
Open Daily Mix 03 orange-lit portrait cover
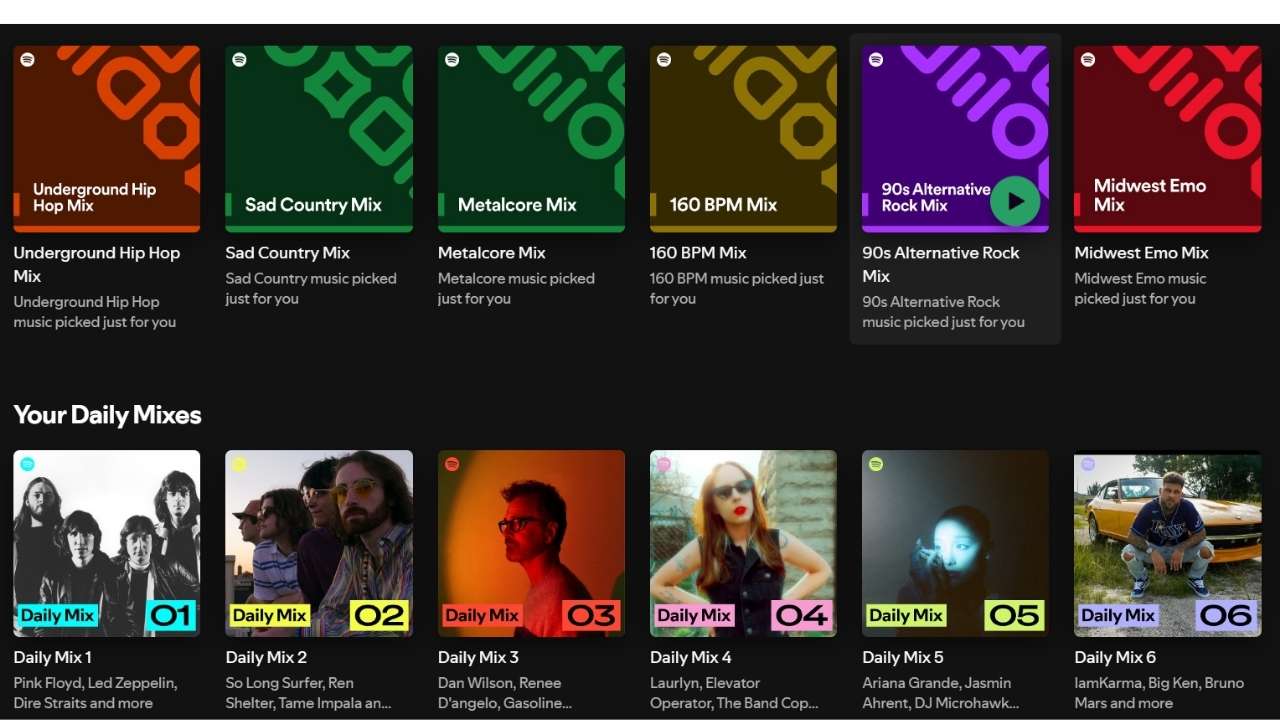coord(531,543)
